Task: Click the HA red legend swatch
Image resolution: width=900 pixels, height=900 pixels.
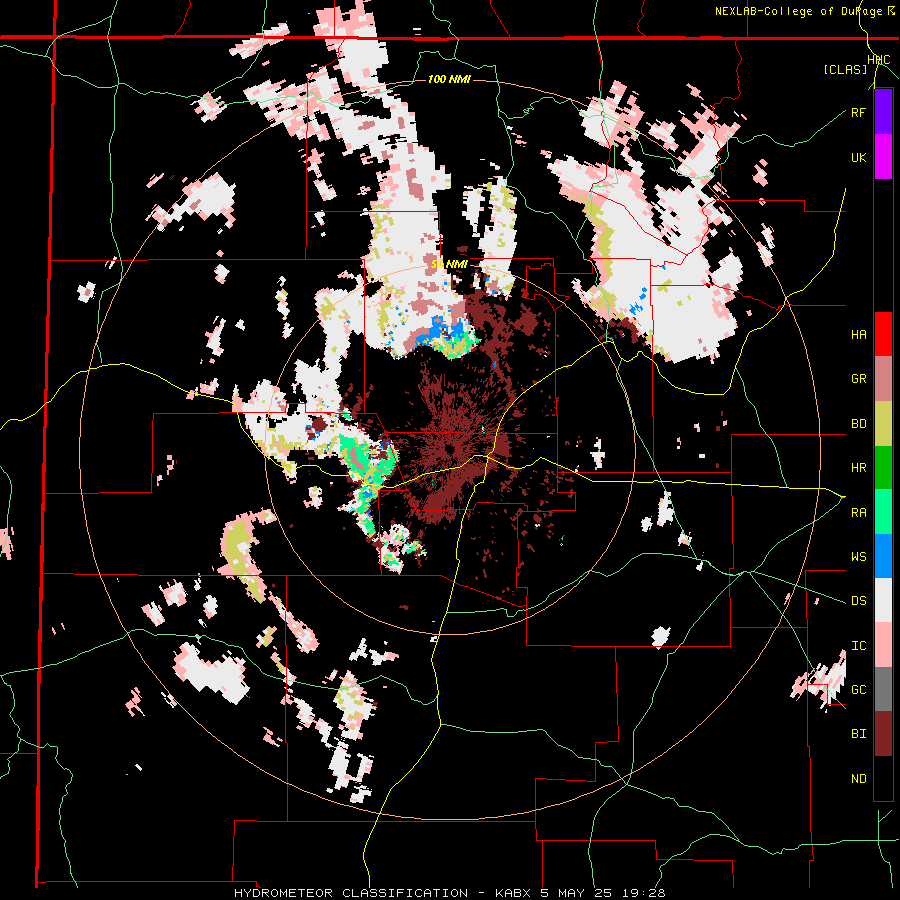Action: tap(883, 334)
